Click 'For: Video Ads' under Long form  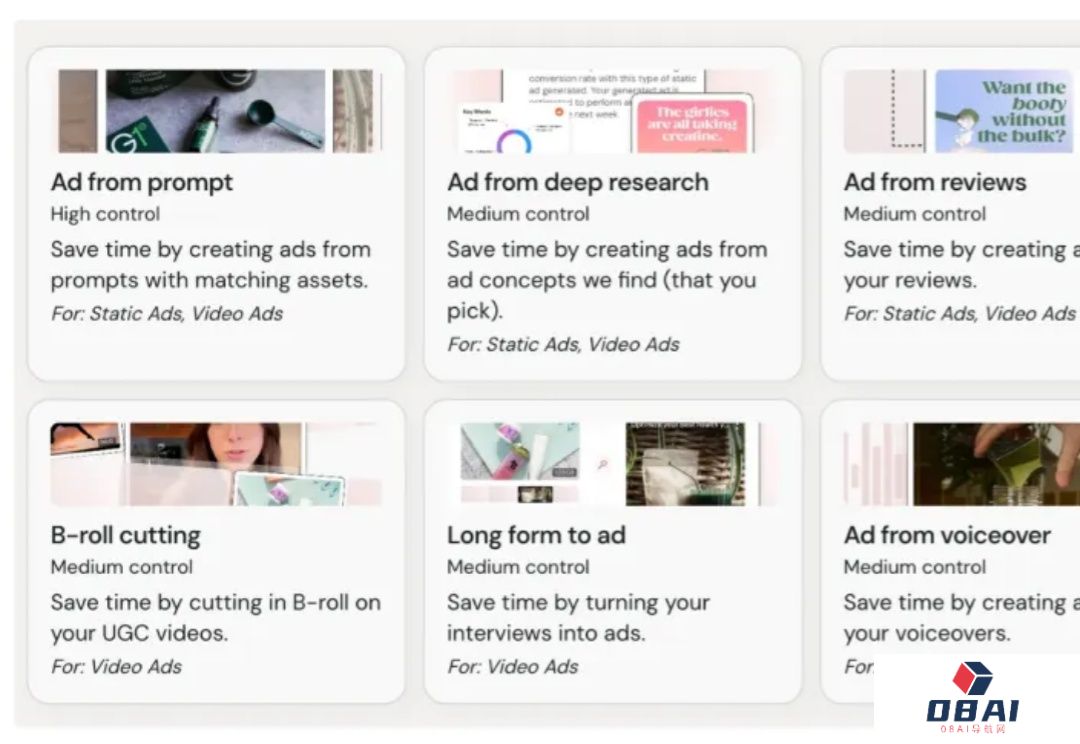[x=512, y=667]
